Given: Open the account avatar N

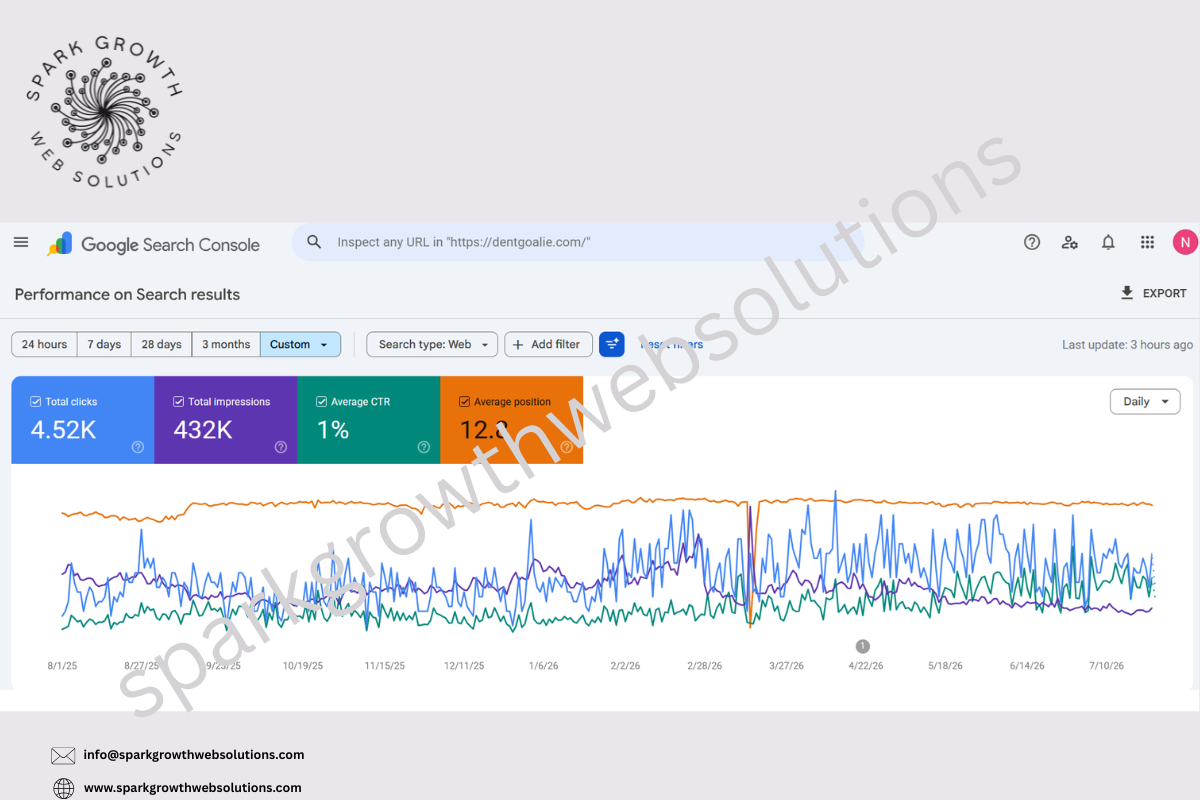Looking at the screenshot, I should pos(1185,242).
